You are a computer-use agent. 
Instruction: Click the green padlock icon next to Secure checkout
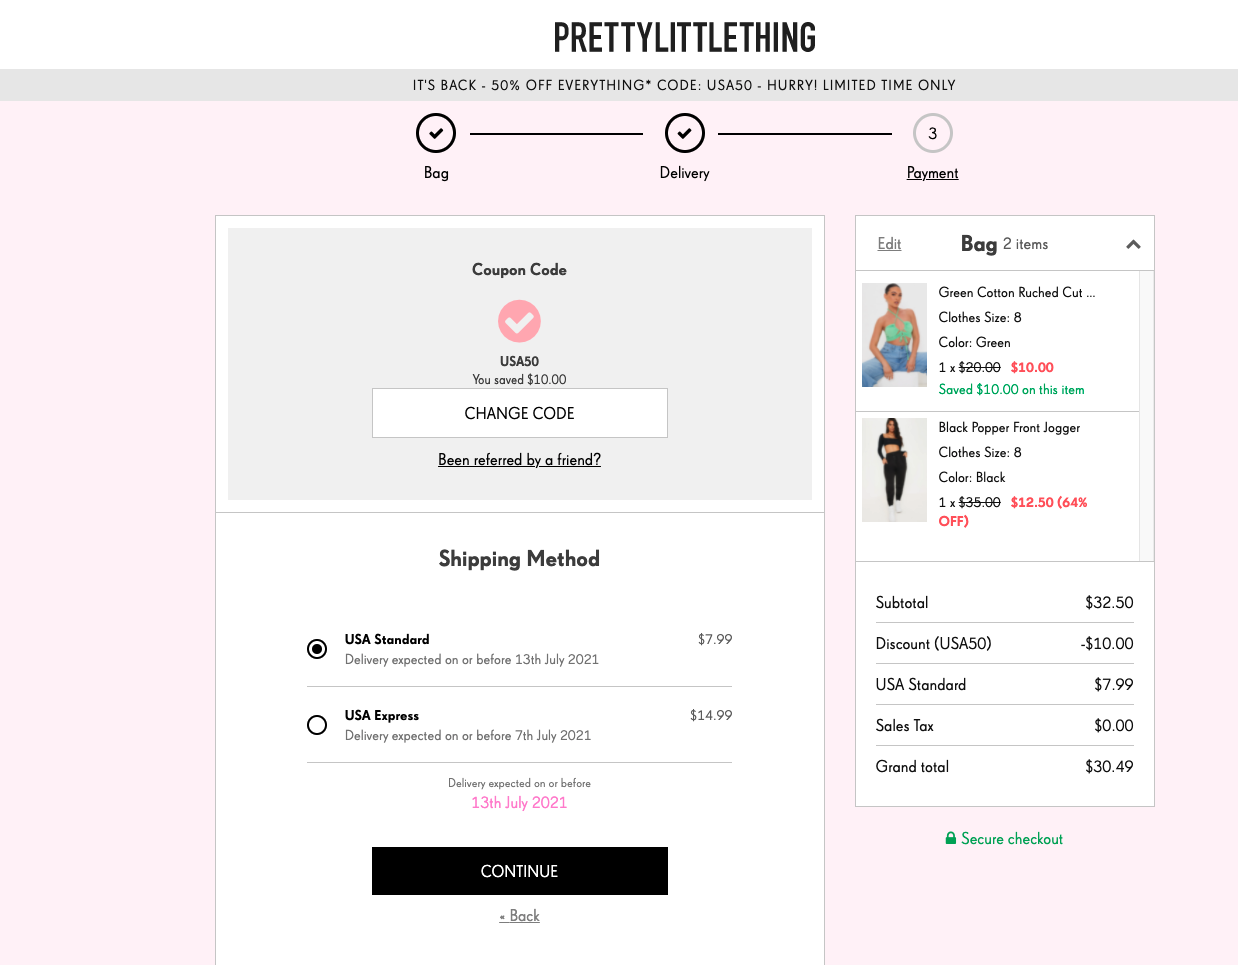click(x=950, y=838)
